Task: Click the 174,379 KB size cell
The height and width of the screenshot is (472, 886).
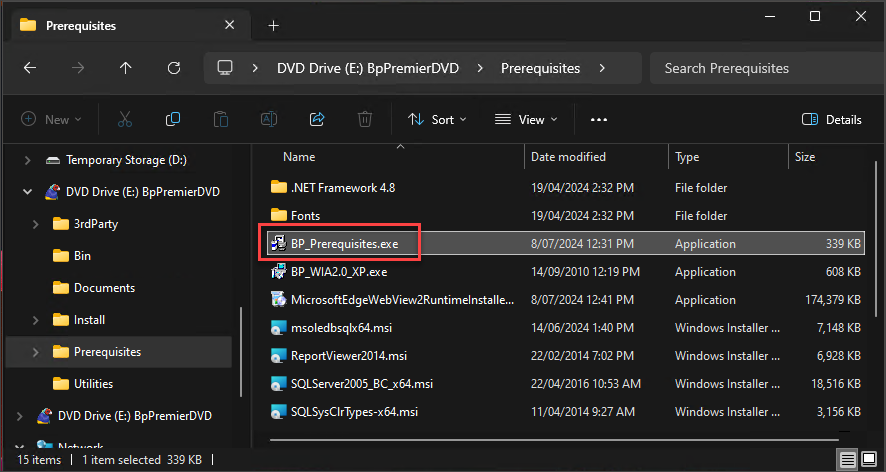Action: (x=833, y=300)
